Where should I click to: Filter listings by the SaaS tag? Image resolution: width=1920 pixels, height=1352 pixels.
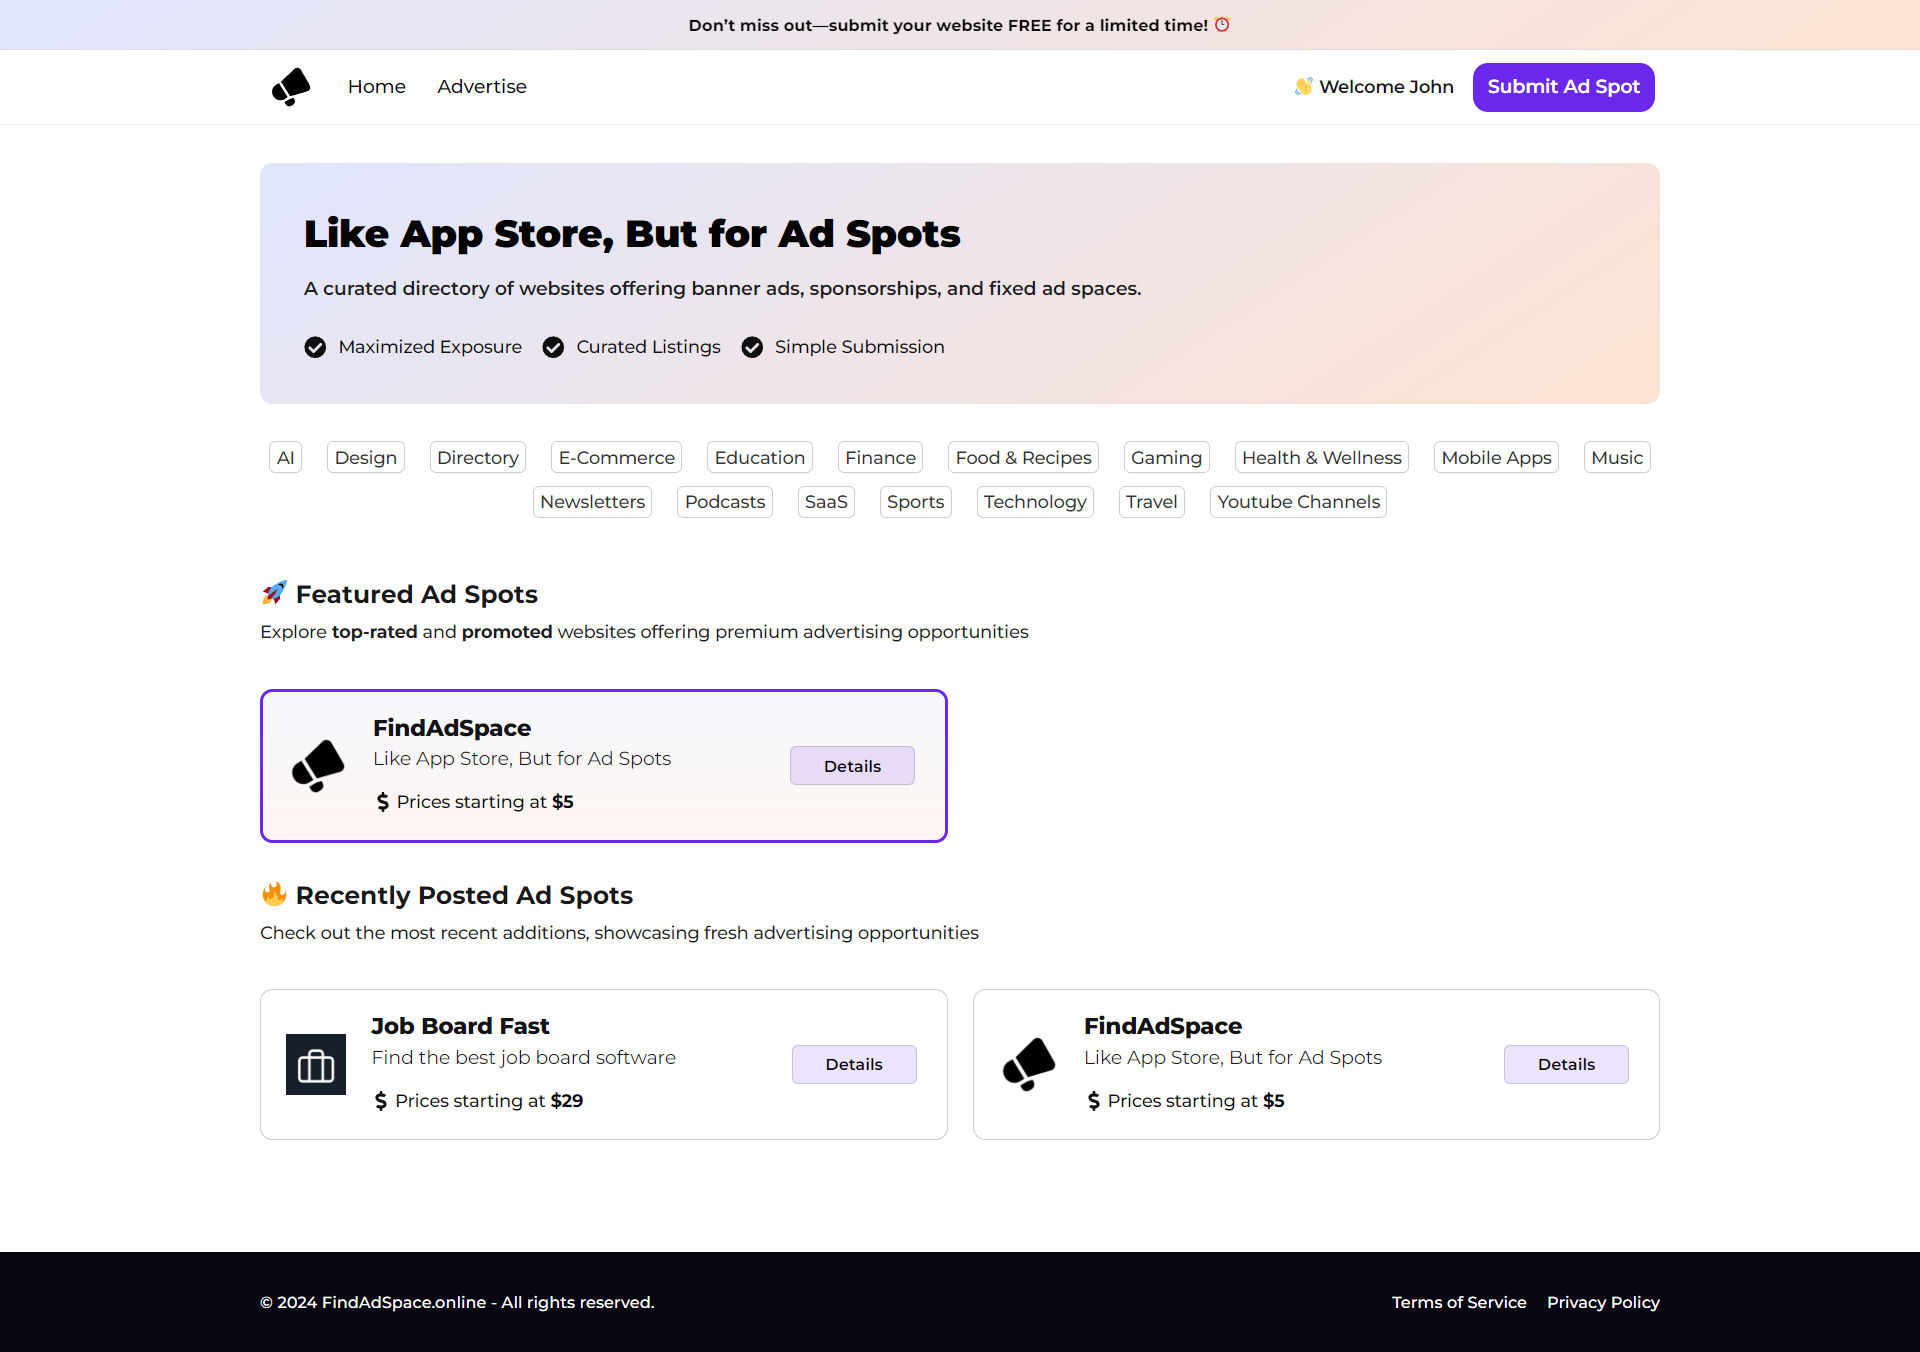pyautogui.click(x=825, y=502)
